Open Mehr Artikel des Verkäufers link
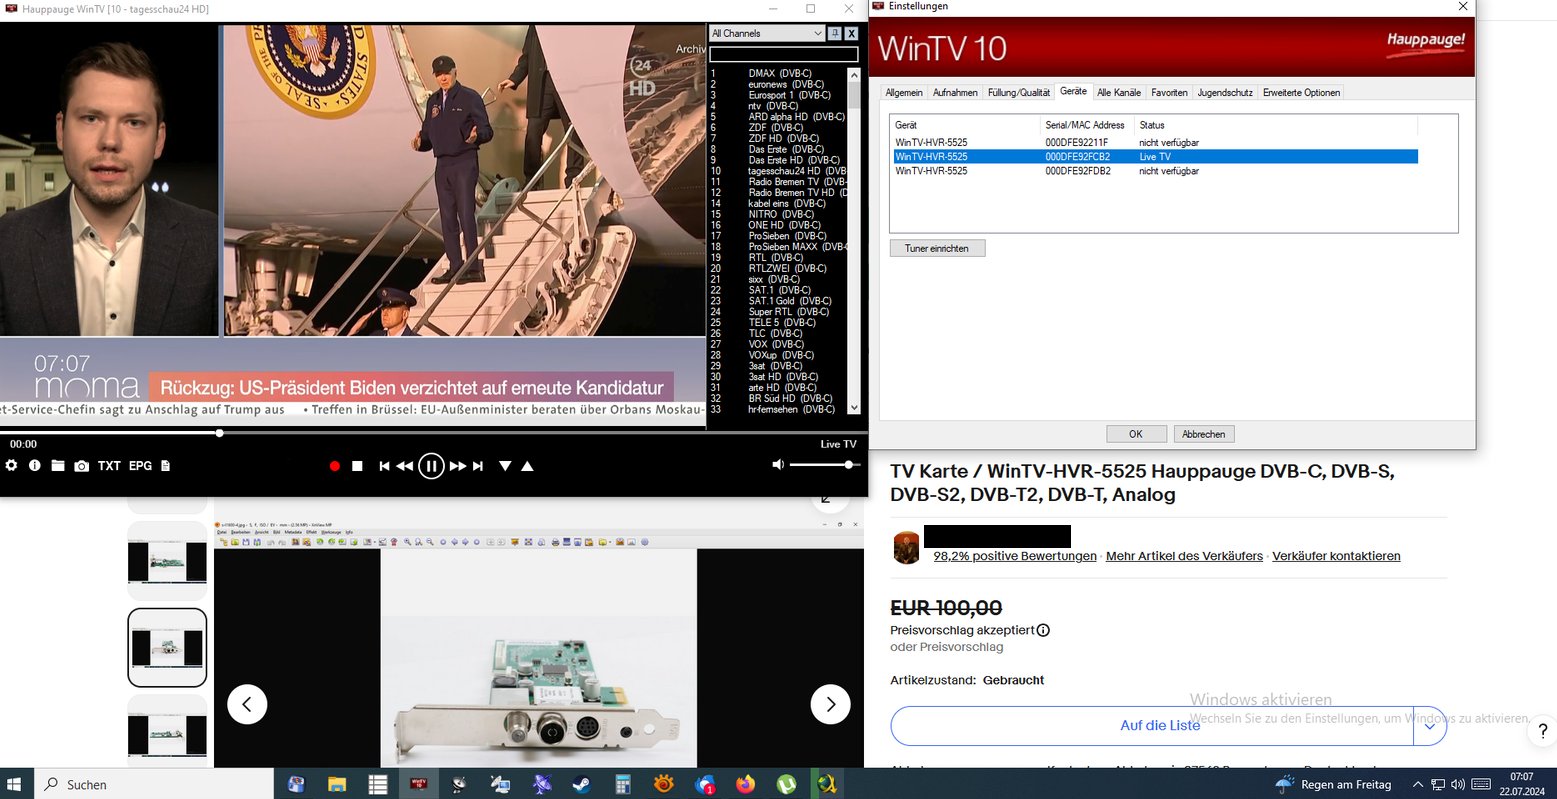This screenshot has height=799, width=1557. tap(1184, 556)
